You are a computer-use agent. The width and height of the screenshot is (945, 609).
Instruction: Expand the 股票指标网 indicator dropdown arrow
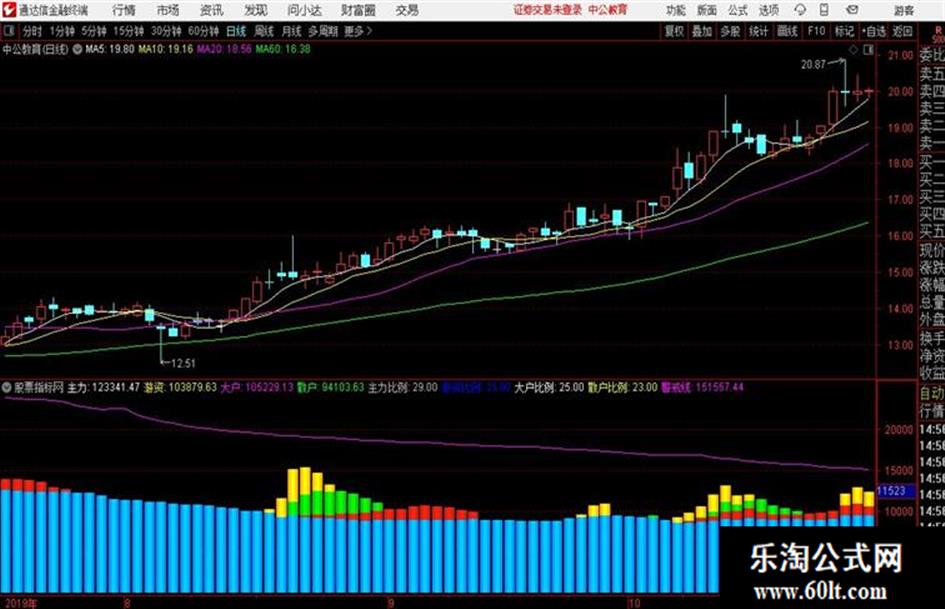click(x=7, y=387)
